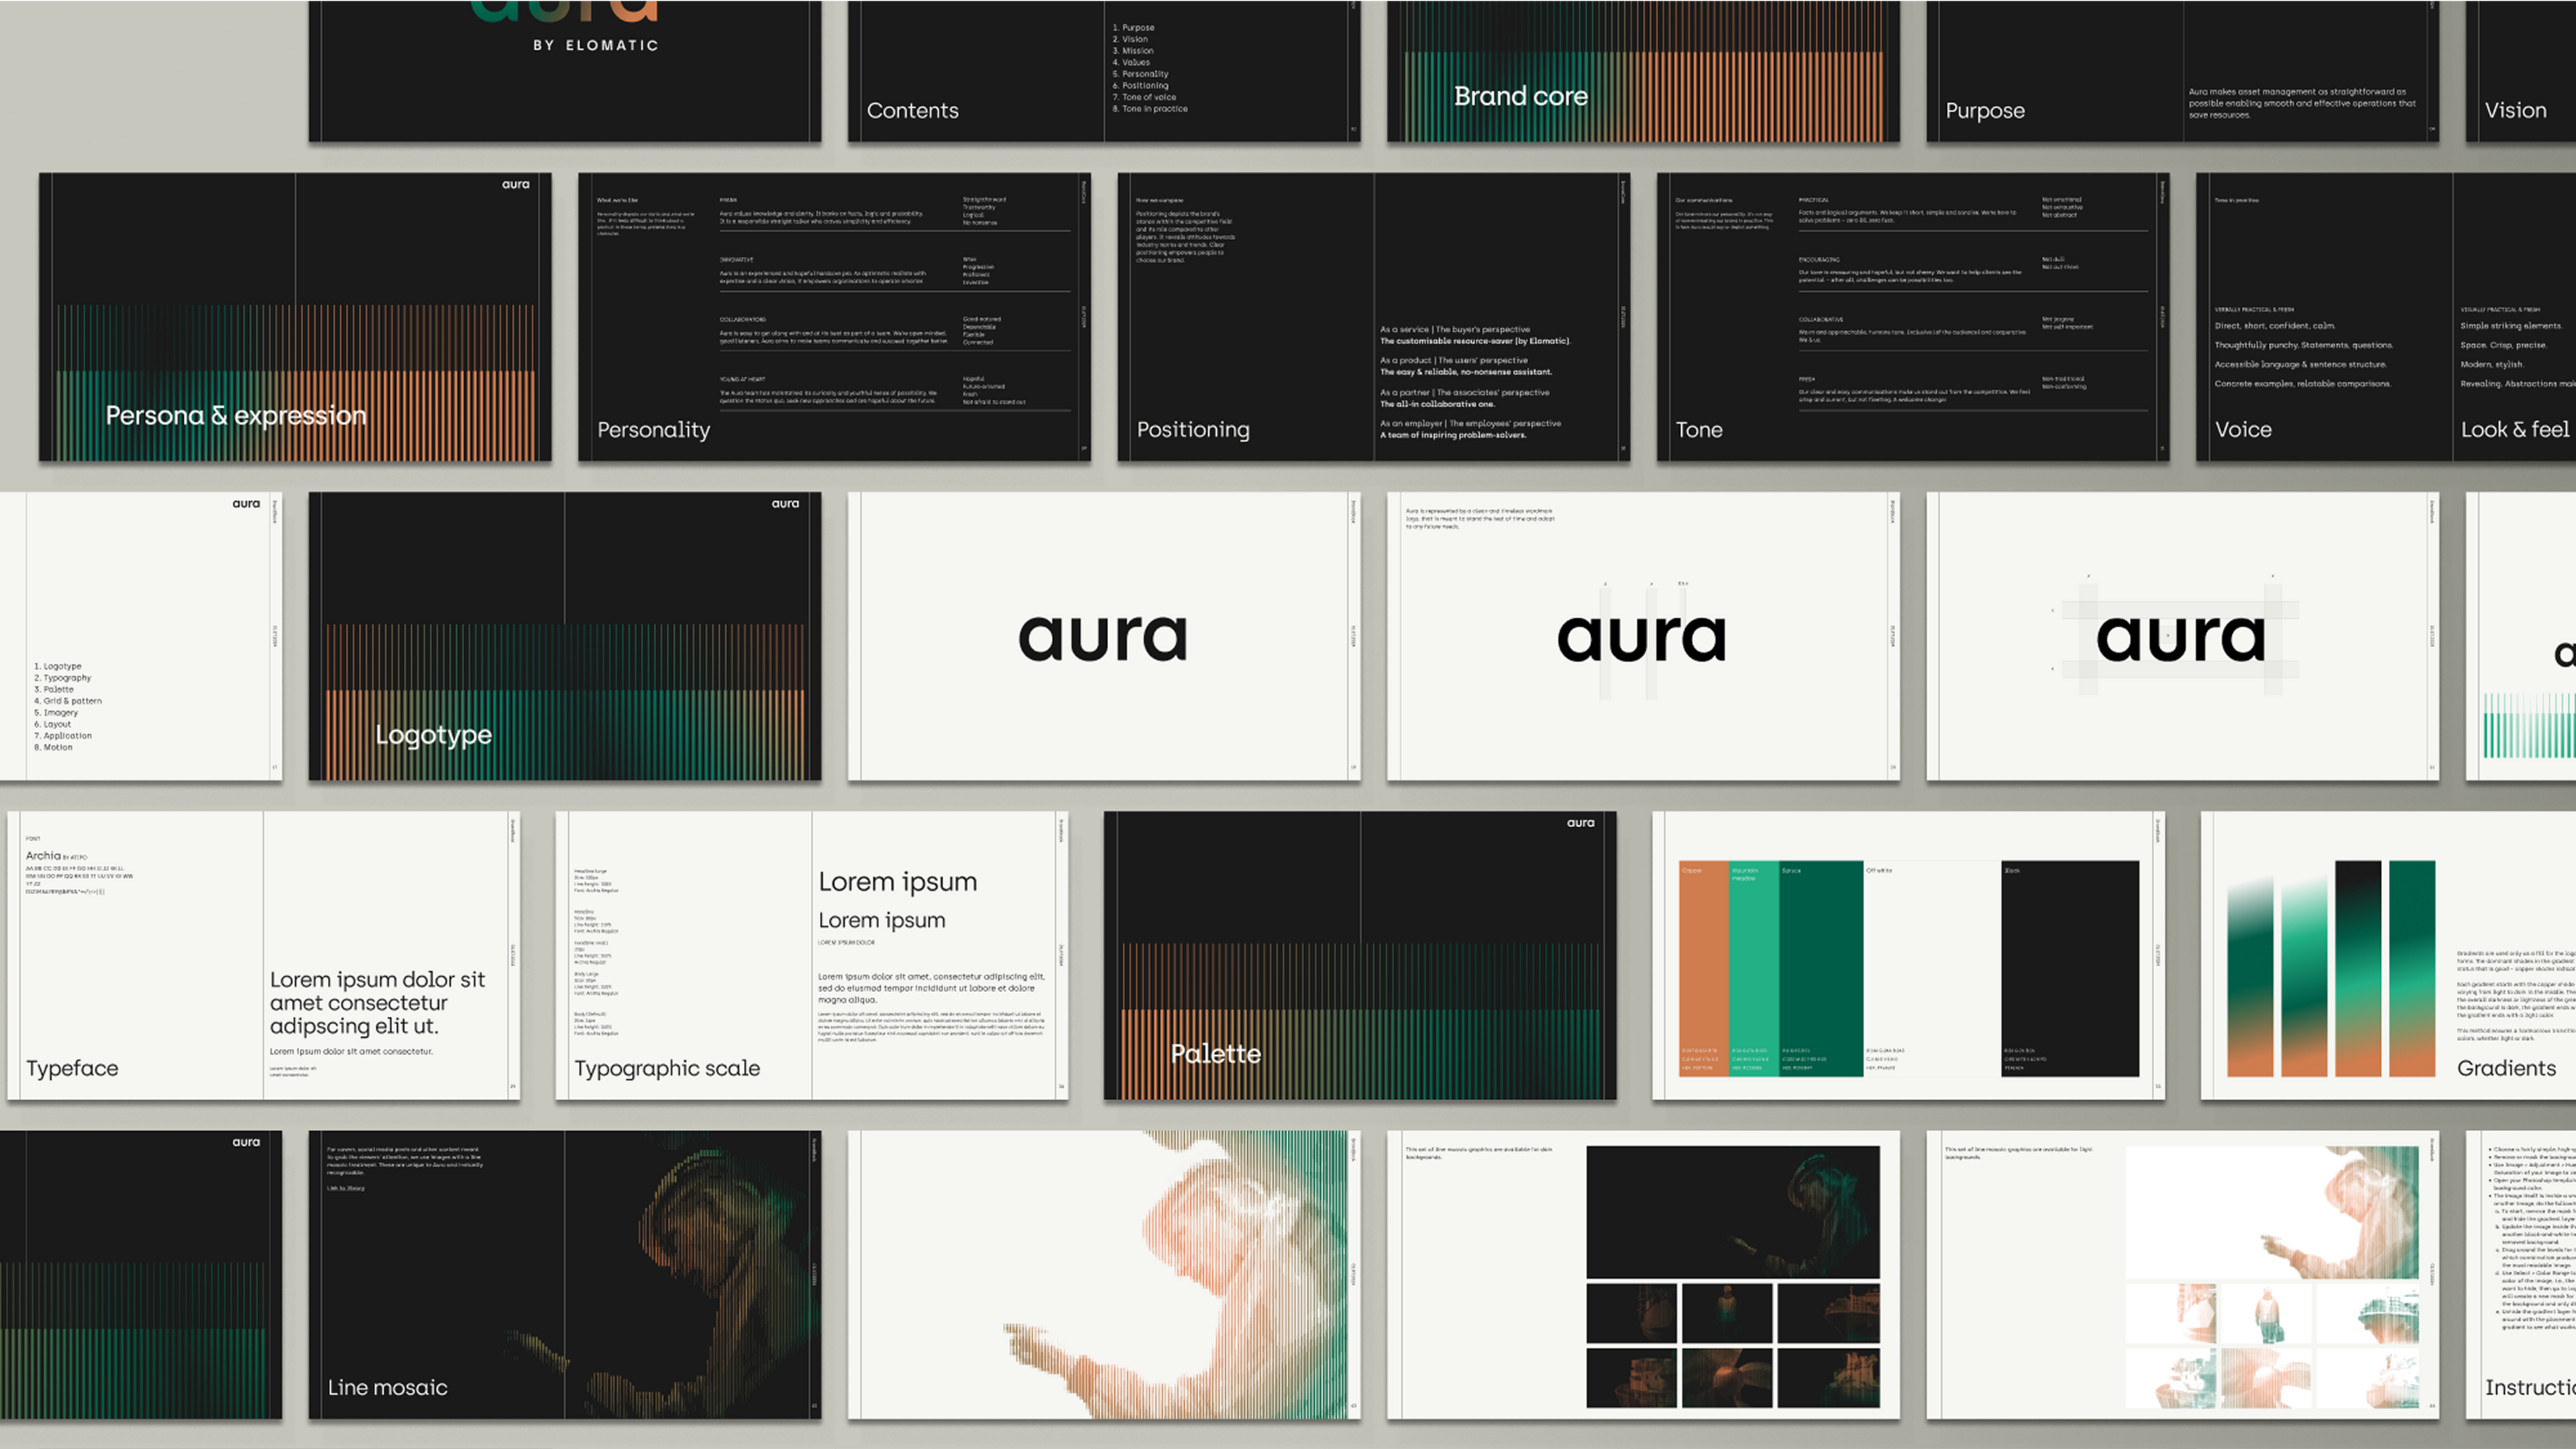Click the gradient bar with the black top
This screenshot has width=2576, height=1449.
pos(2358,968)
